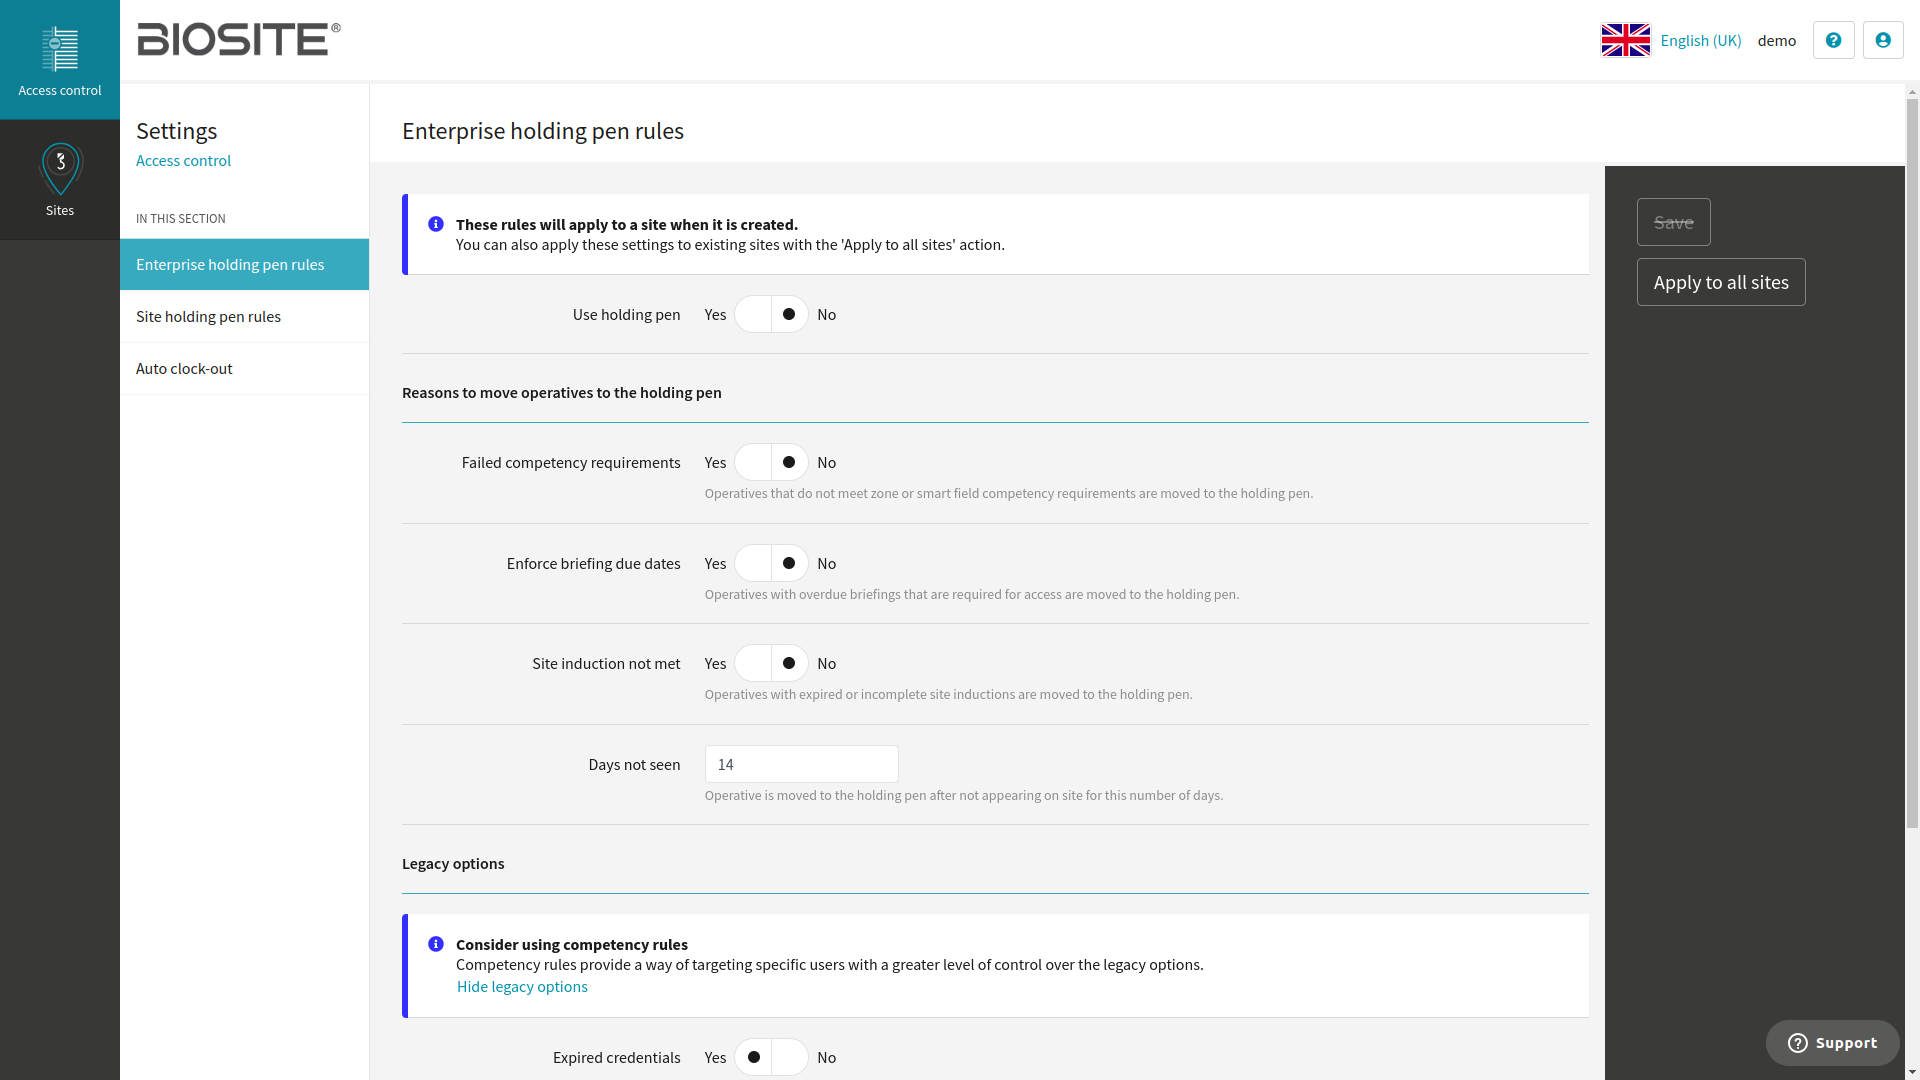1920x1080 pixels.
Task: Toggle Use holding pen to Yes
Action: [x=753, y=314]
